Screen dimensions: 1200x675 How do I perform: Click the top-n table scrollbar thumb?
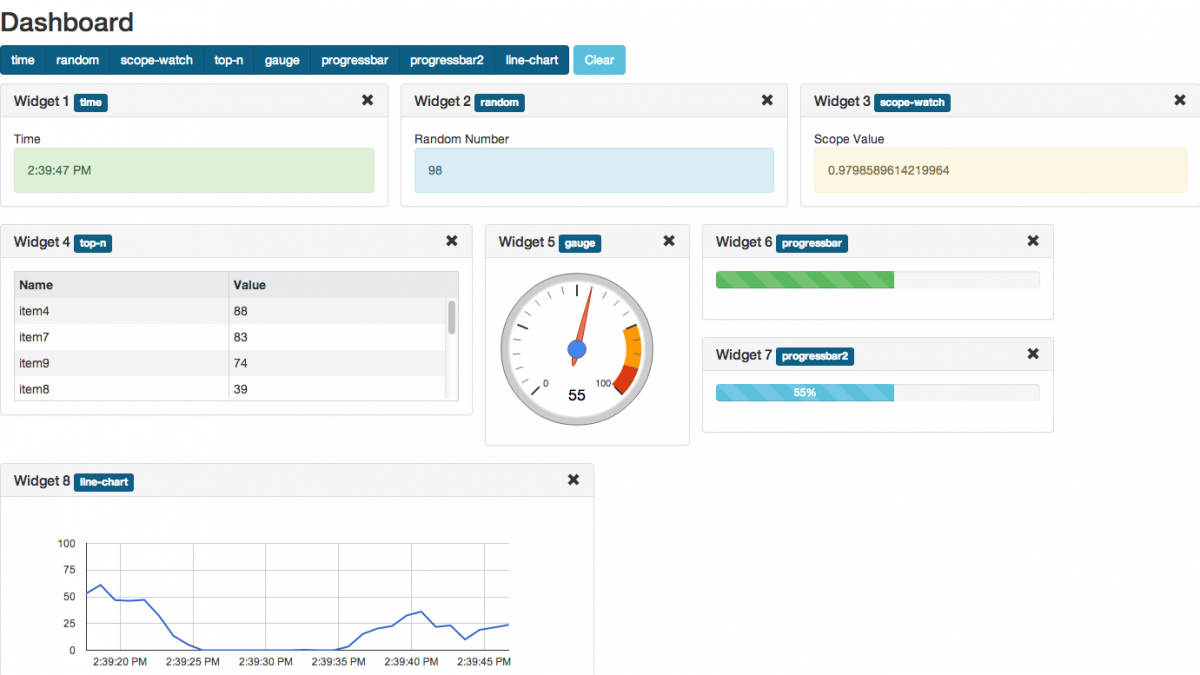[x=452, y=317]
